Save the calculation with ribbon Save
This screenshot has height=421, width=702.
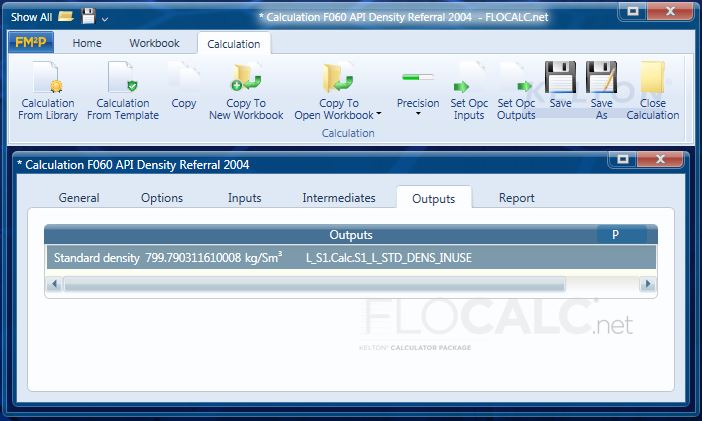pos(560,85)
